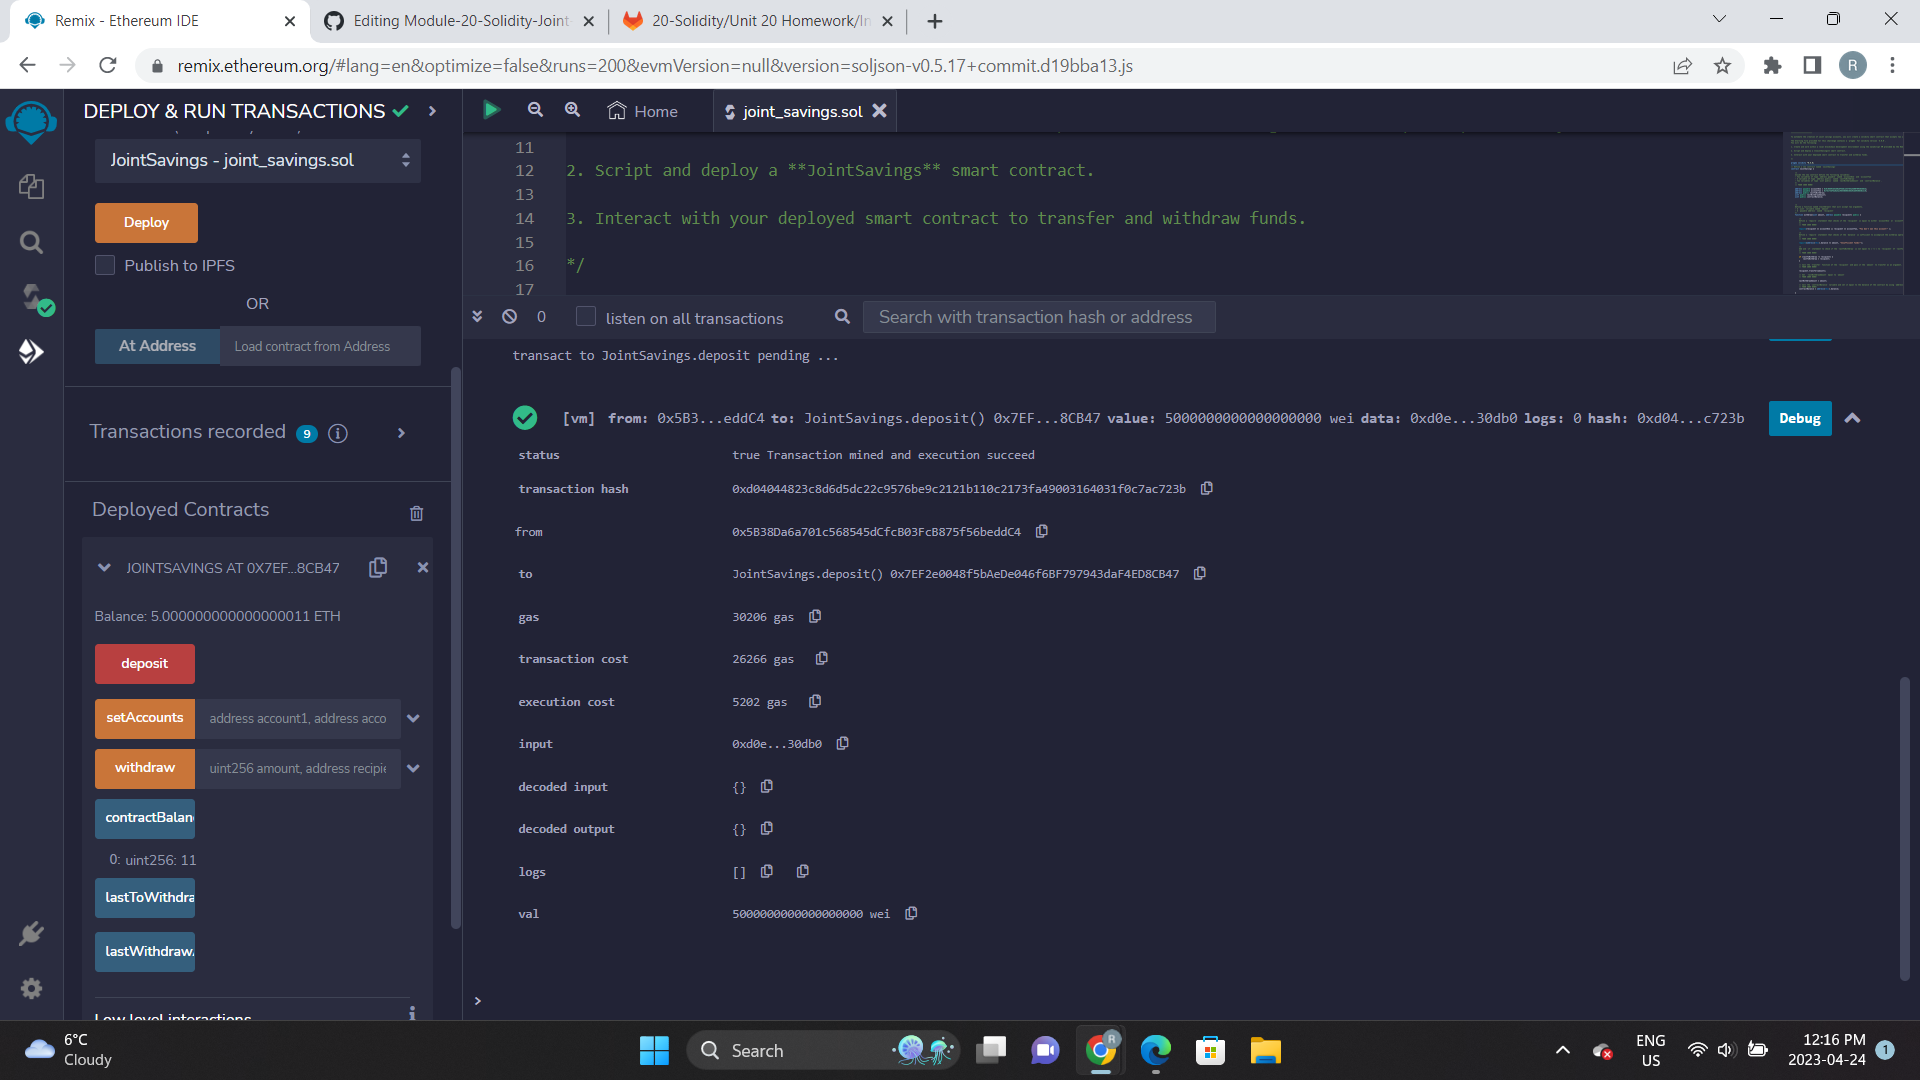Type in the transaction hash search field
Screen dimensions: 1920x1080
tap(1038, 317)
